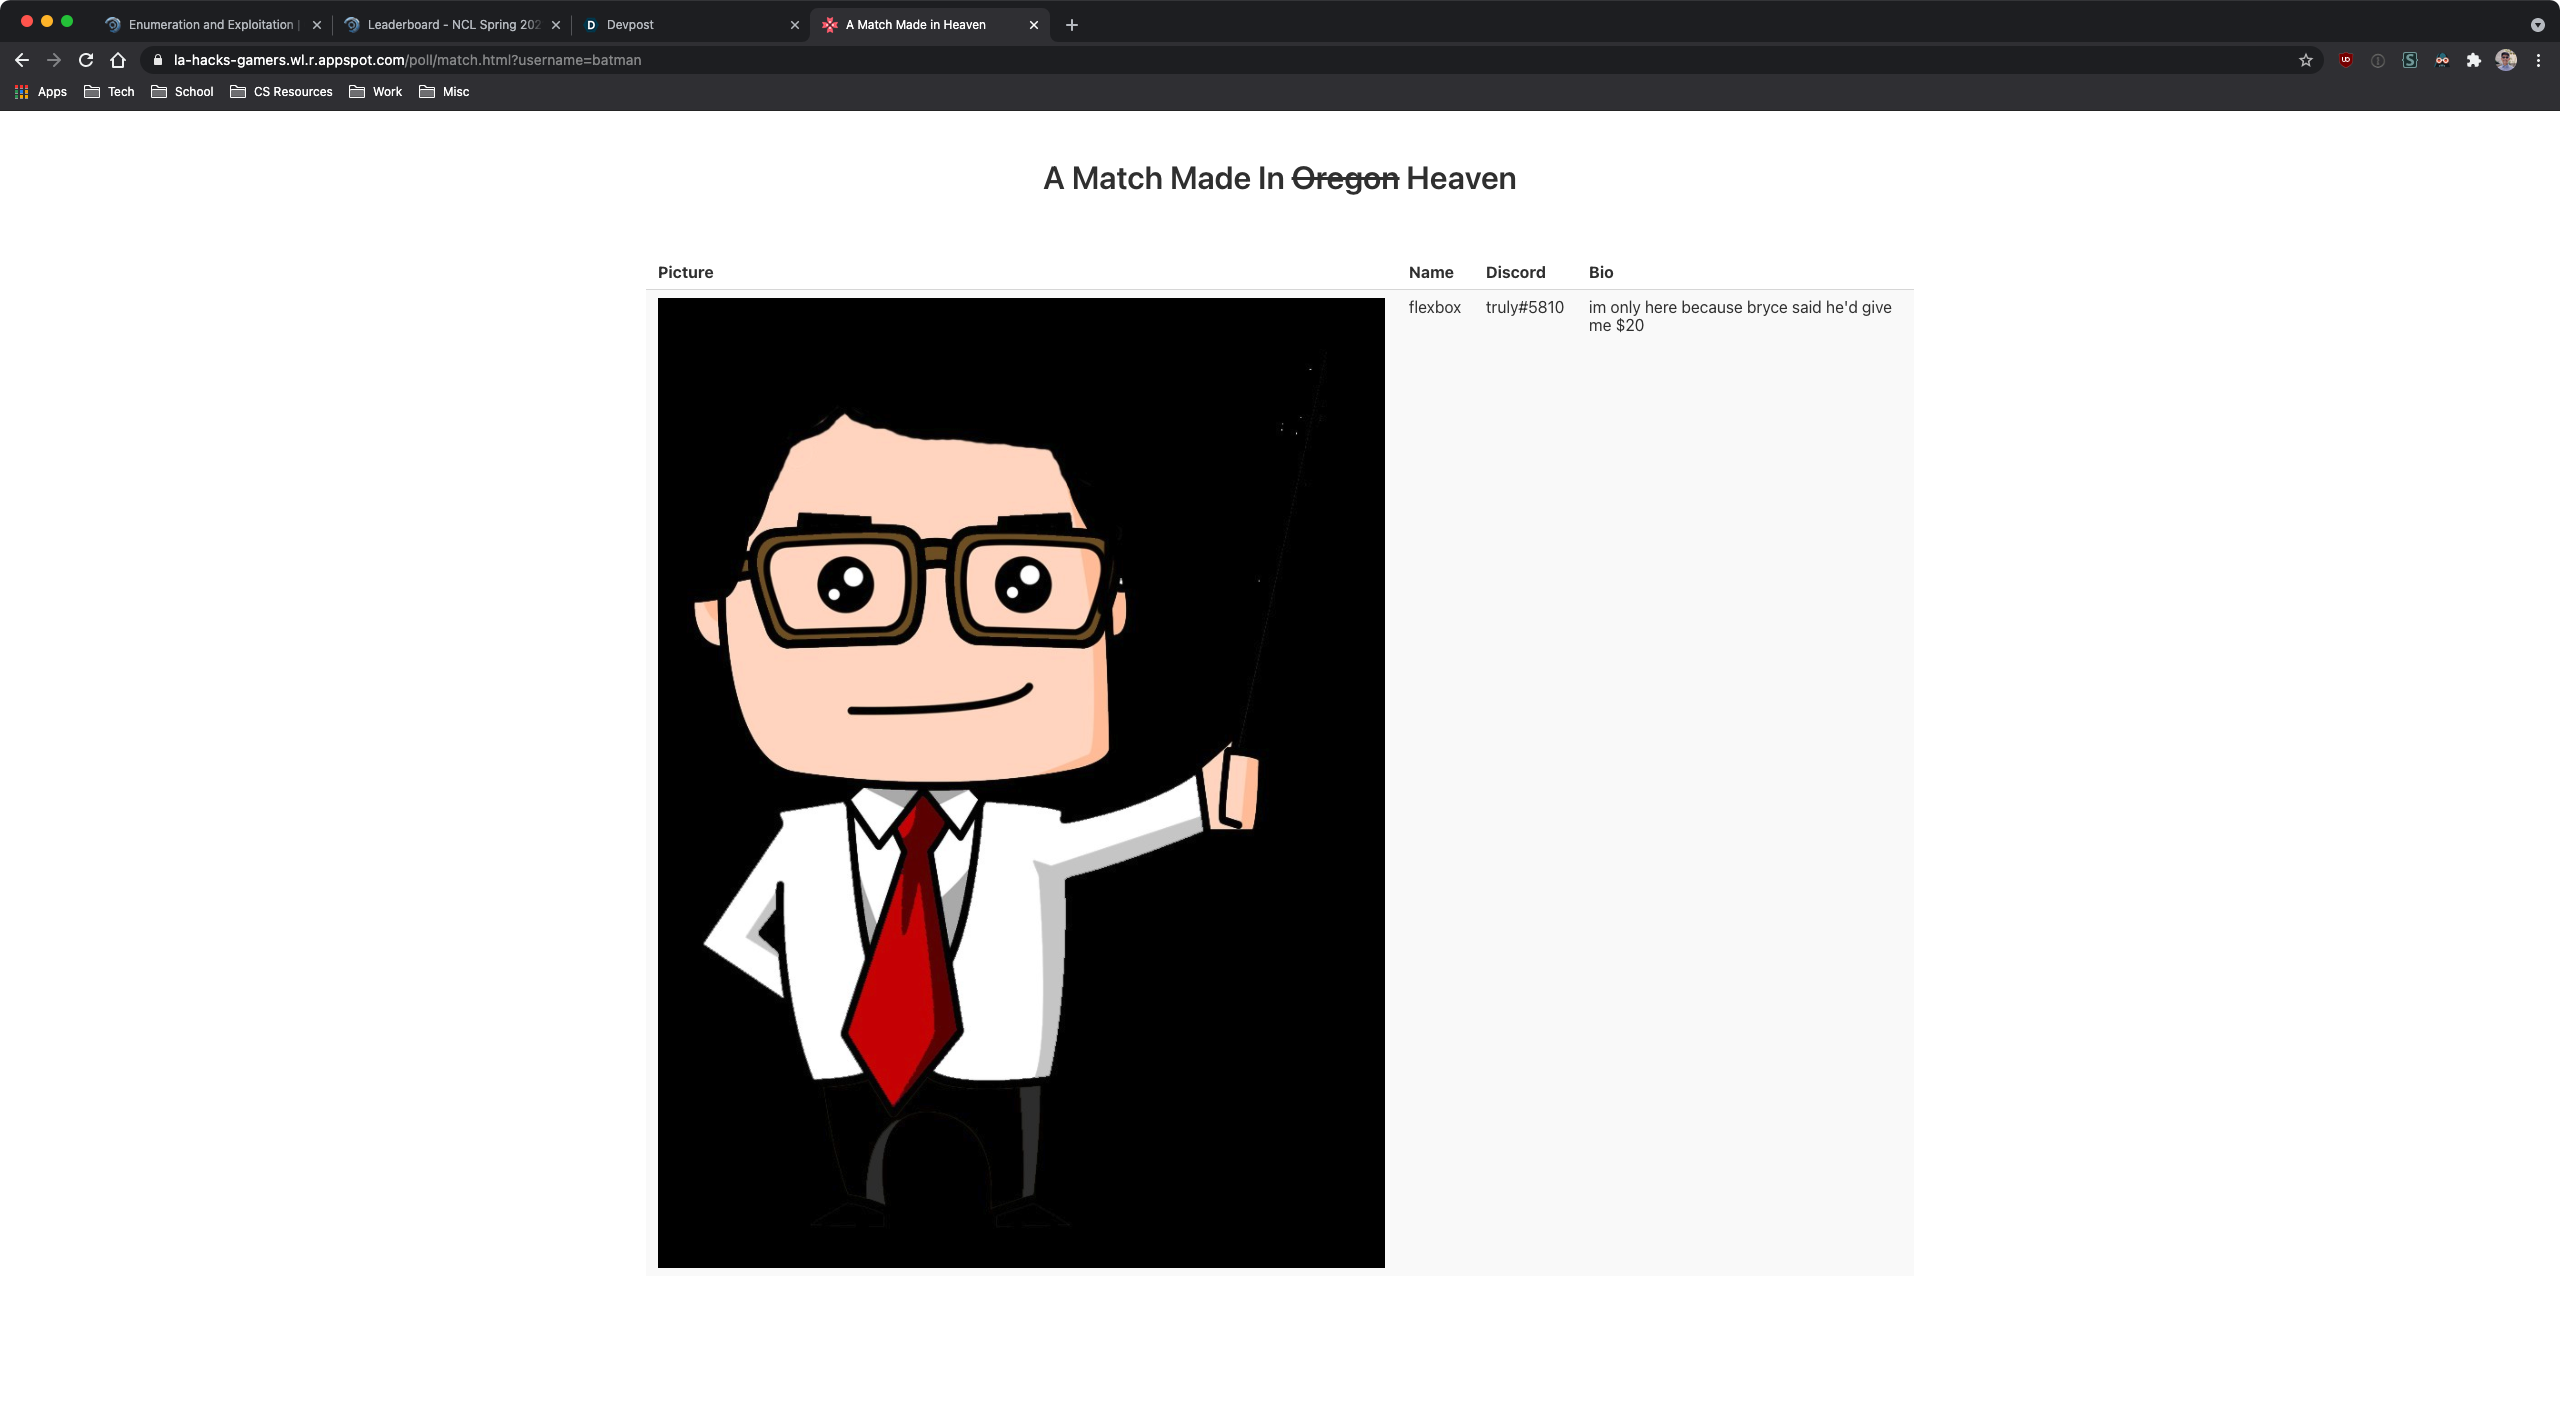
Task: Open the uBlock Origin extension icon
Action: point(2346,60)
